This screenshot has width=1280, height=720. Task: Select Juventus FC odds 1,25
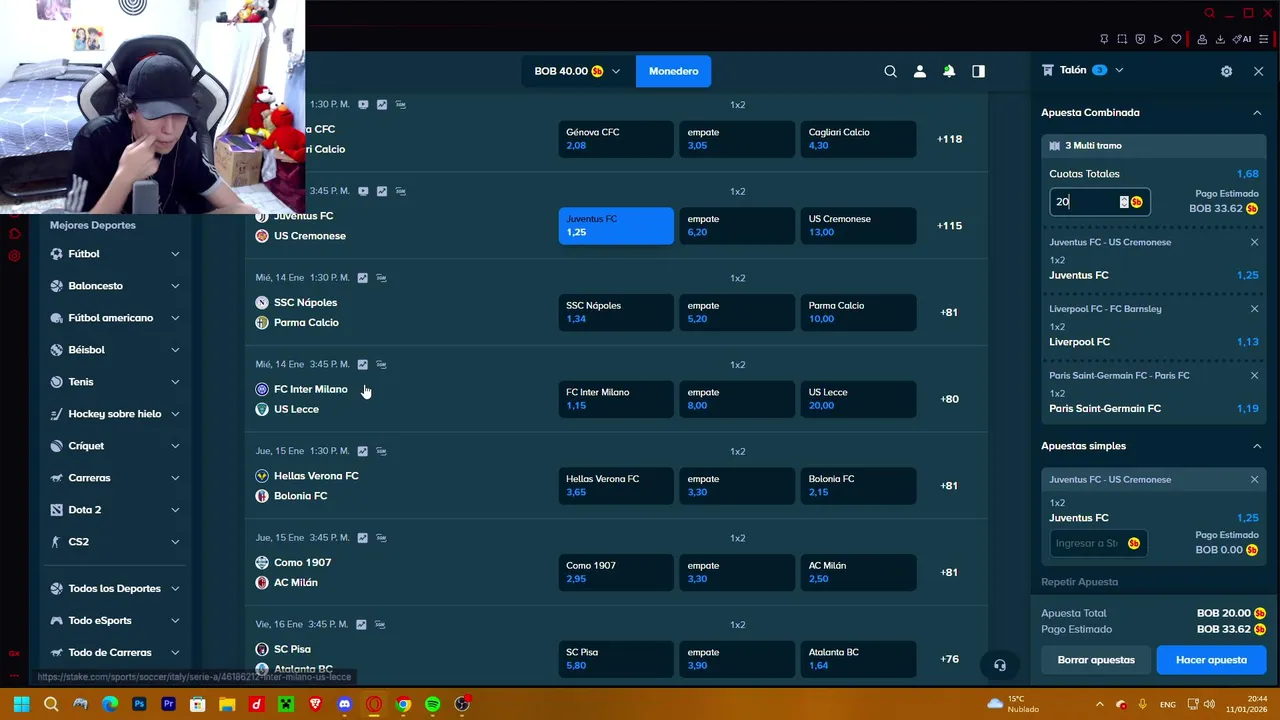click(616, 226)
